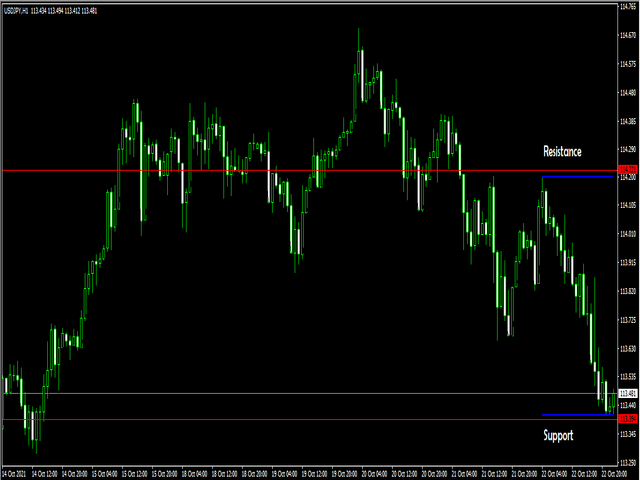
Task: Click the 15 Oct 20:00 time label
Action: click(x=164, y=473)
